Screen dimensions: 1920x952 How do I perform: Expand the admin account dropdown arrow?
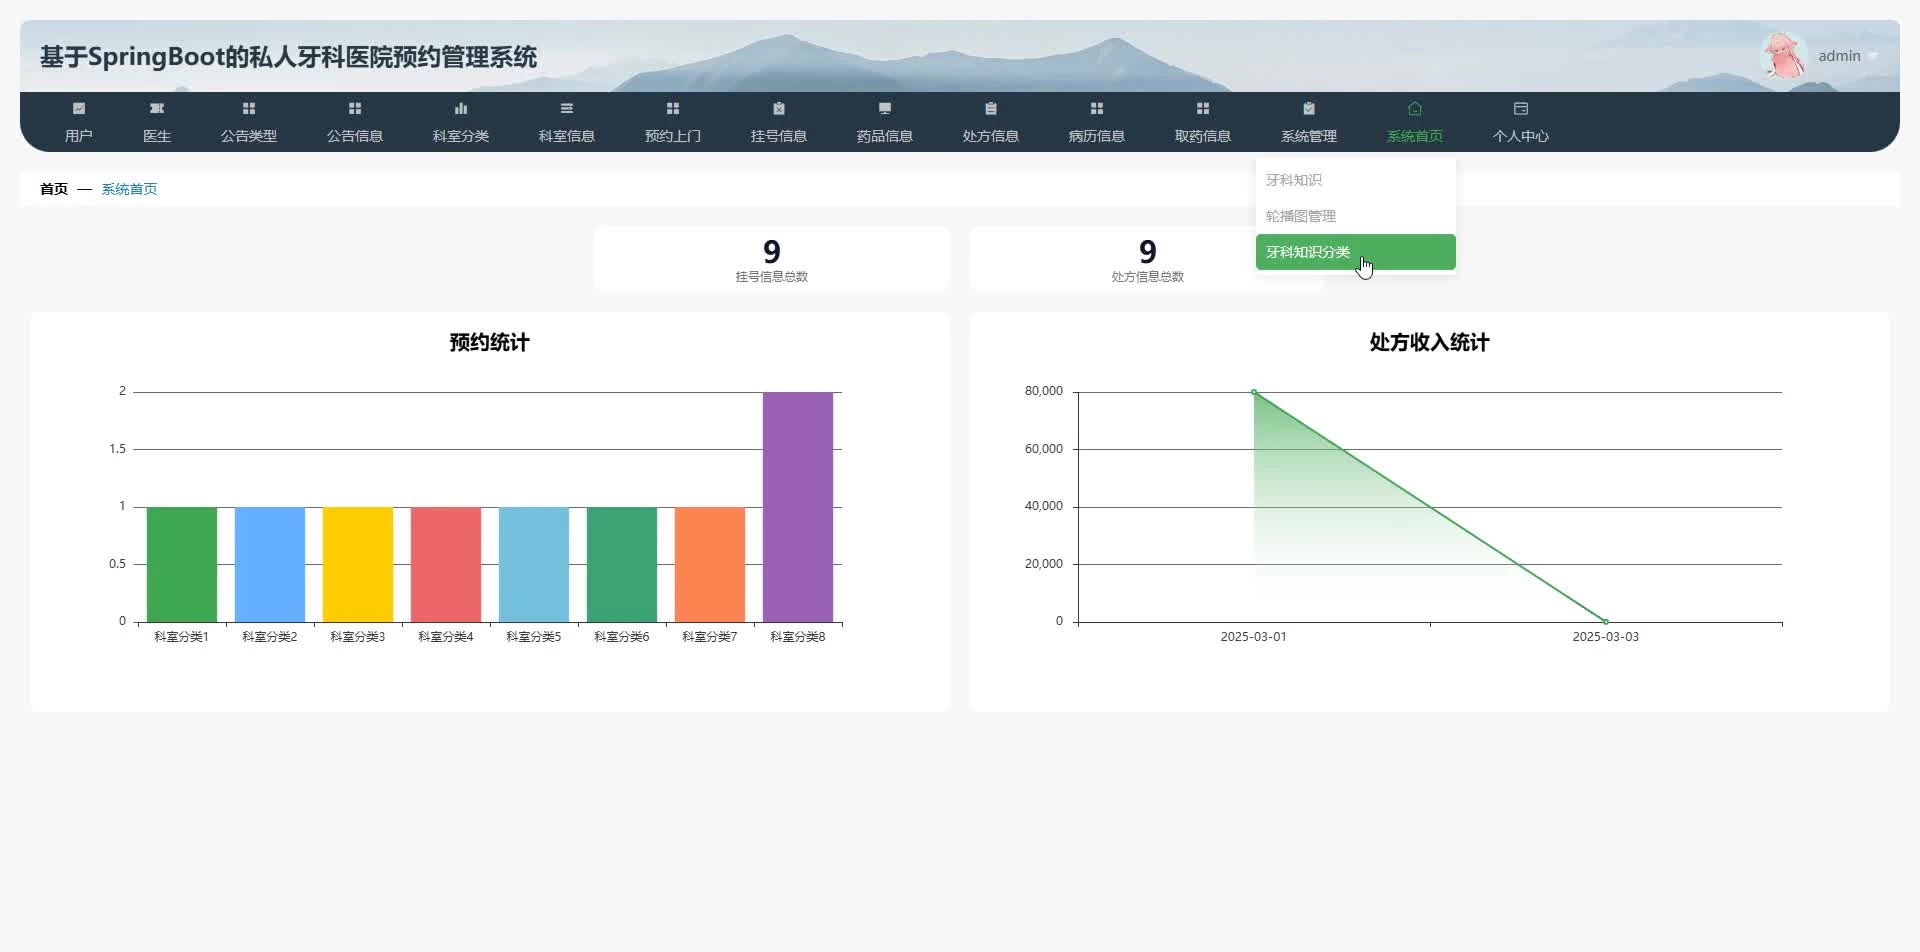click(1873, 56)
